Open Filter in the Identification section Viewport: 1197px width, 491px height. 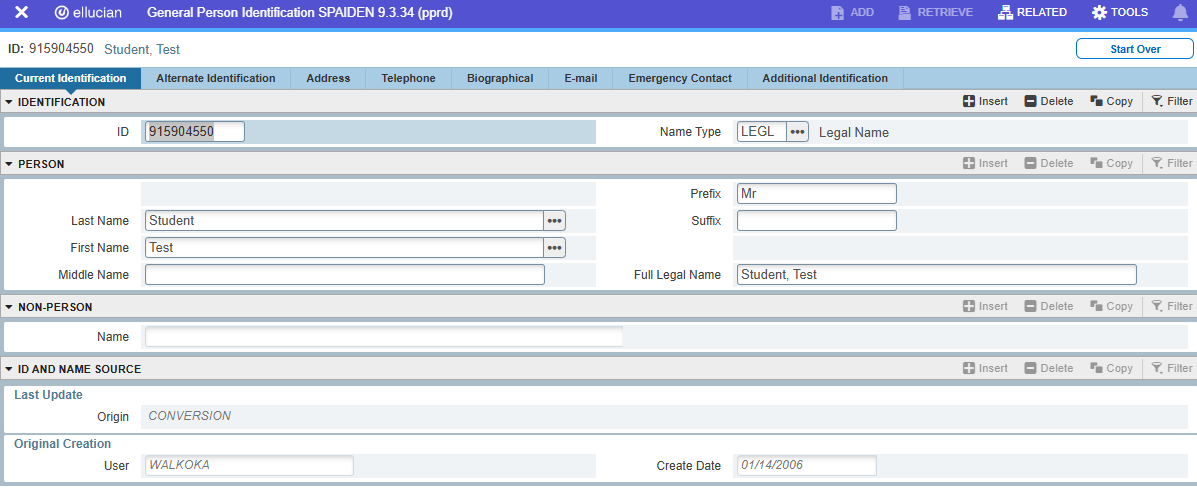[1171, 101]
